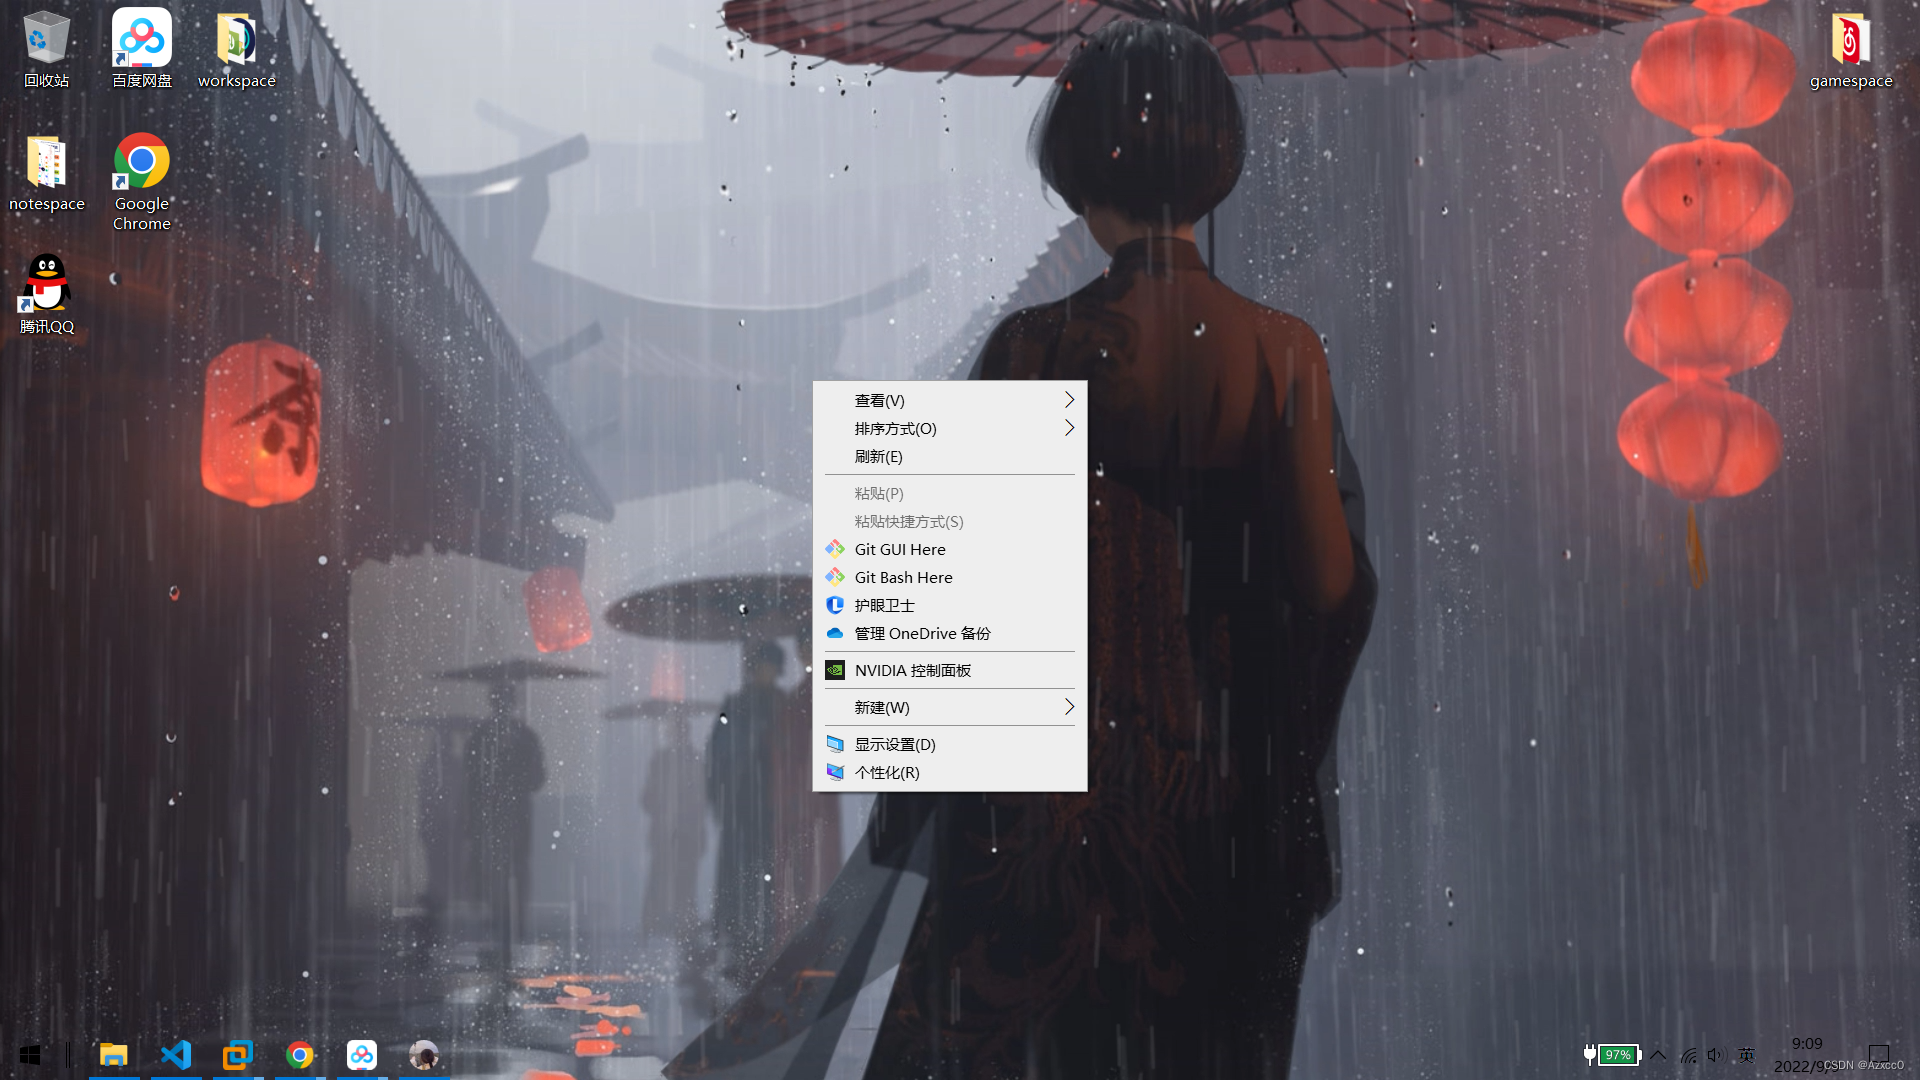Switch to Chrome in the taskbar
Image resolution: width=1920 pixels, height=1080 pixels.
coord(300,1055)
